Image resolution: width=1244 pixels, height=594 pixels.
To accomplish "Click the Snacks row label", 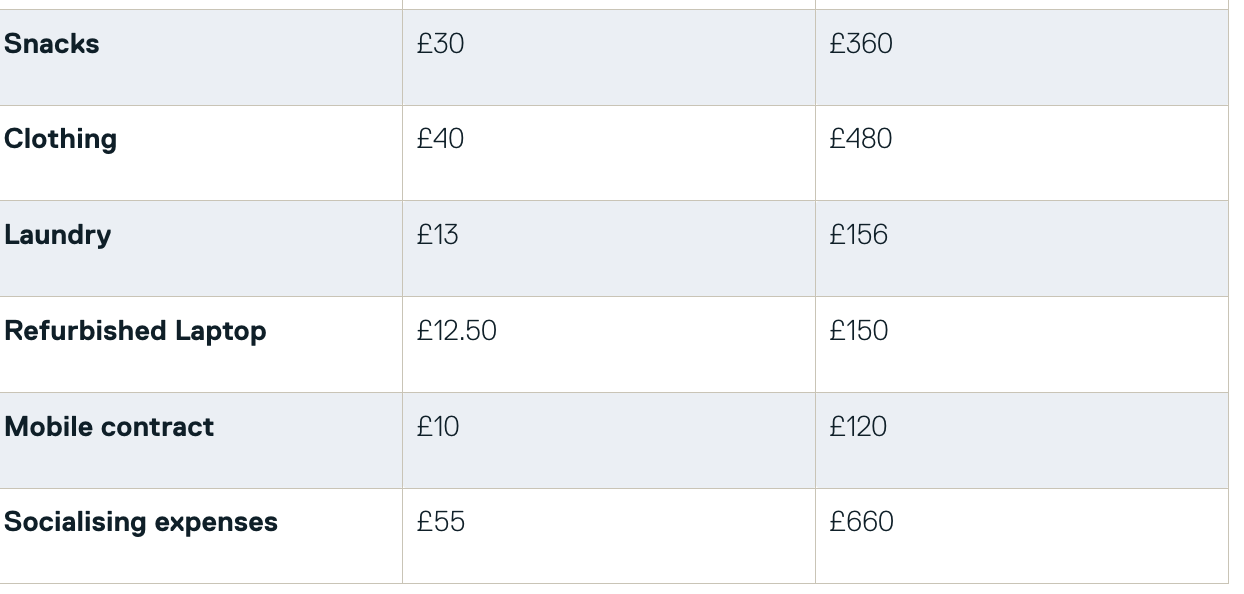I will point(52,45).
